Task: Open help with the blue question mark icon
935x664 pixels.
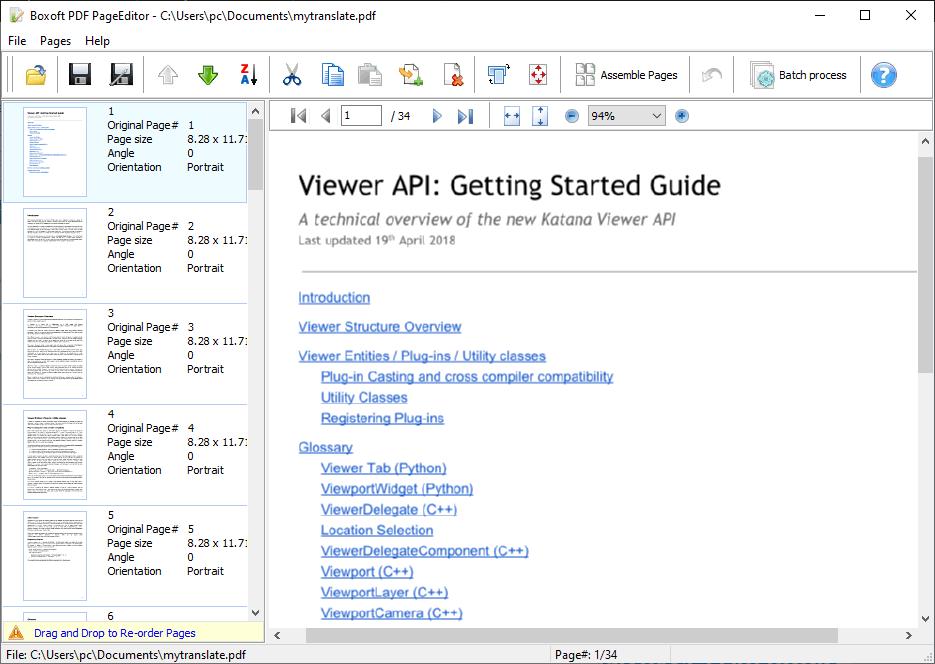Action: pyautogui.click(x=883, y=75)
